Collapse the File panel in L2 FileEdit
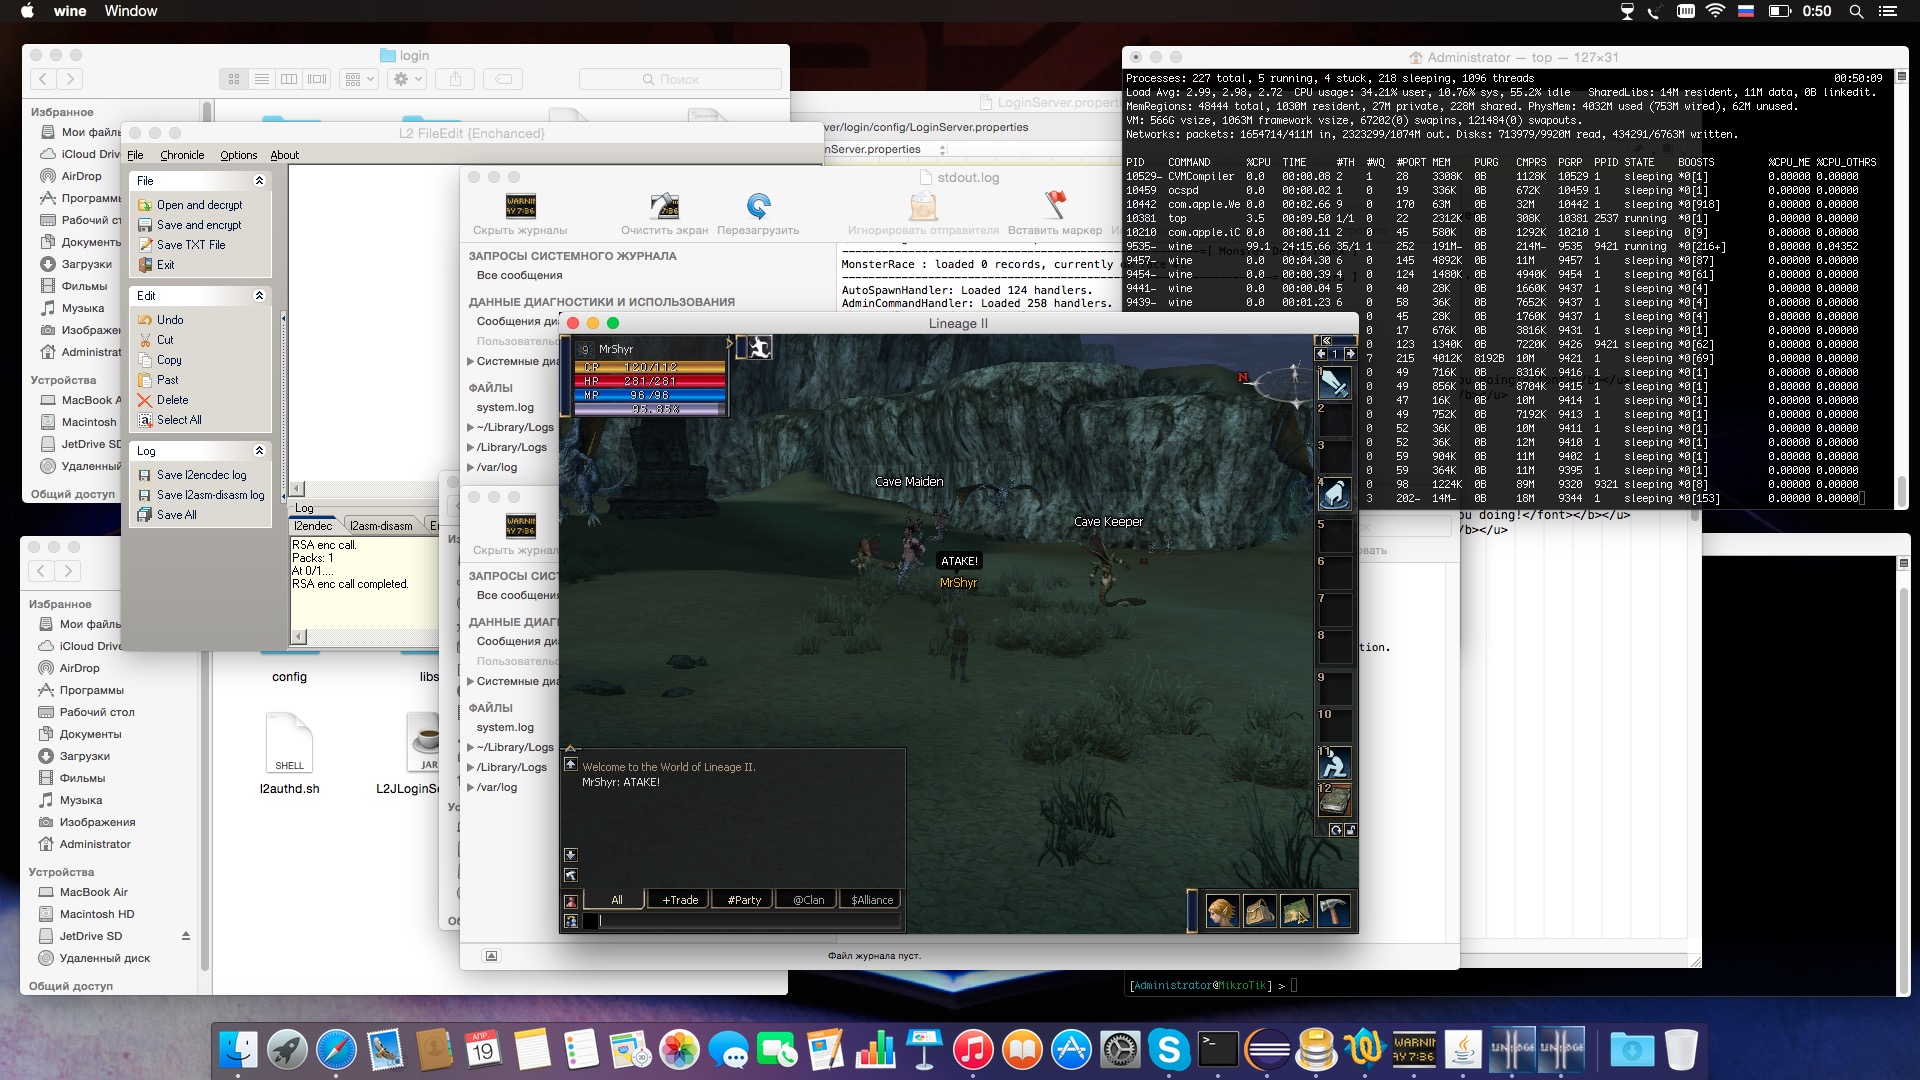 coord(259,181)
